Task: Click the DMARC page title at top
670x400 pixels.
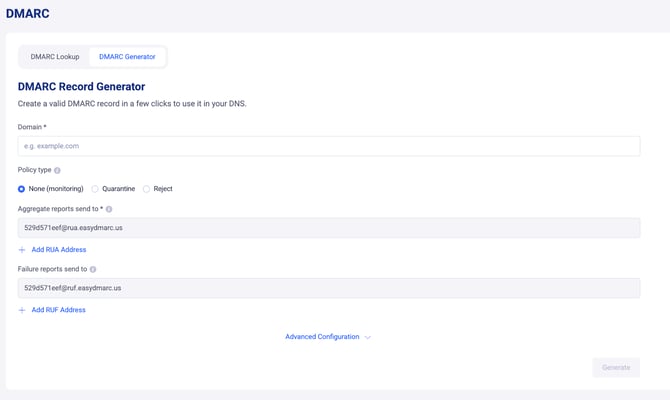Action: (28, 14)
